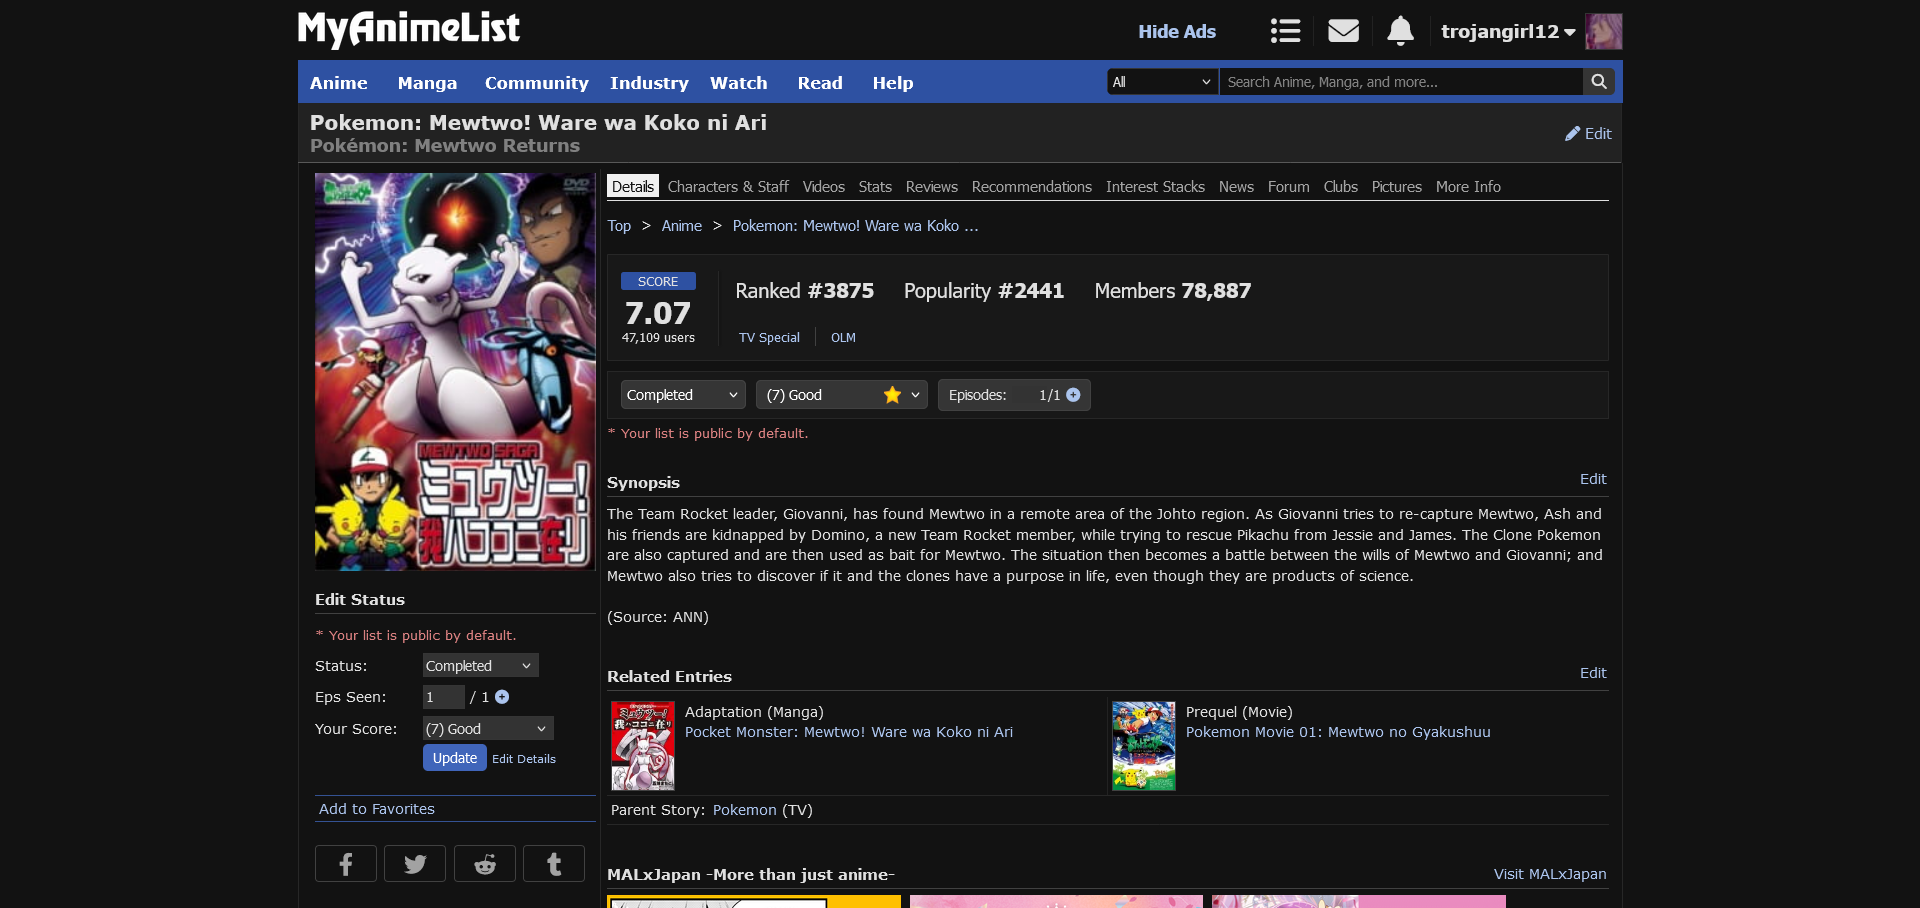Switch to the Clubs tab
The height and width of the screenshot is (908, 1920).
[1341, 187]
